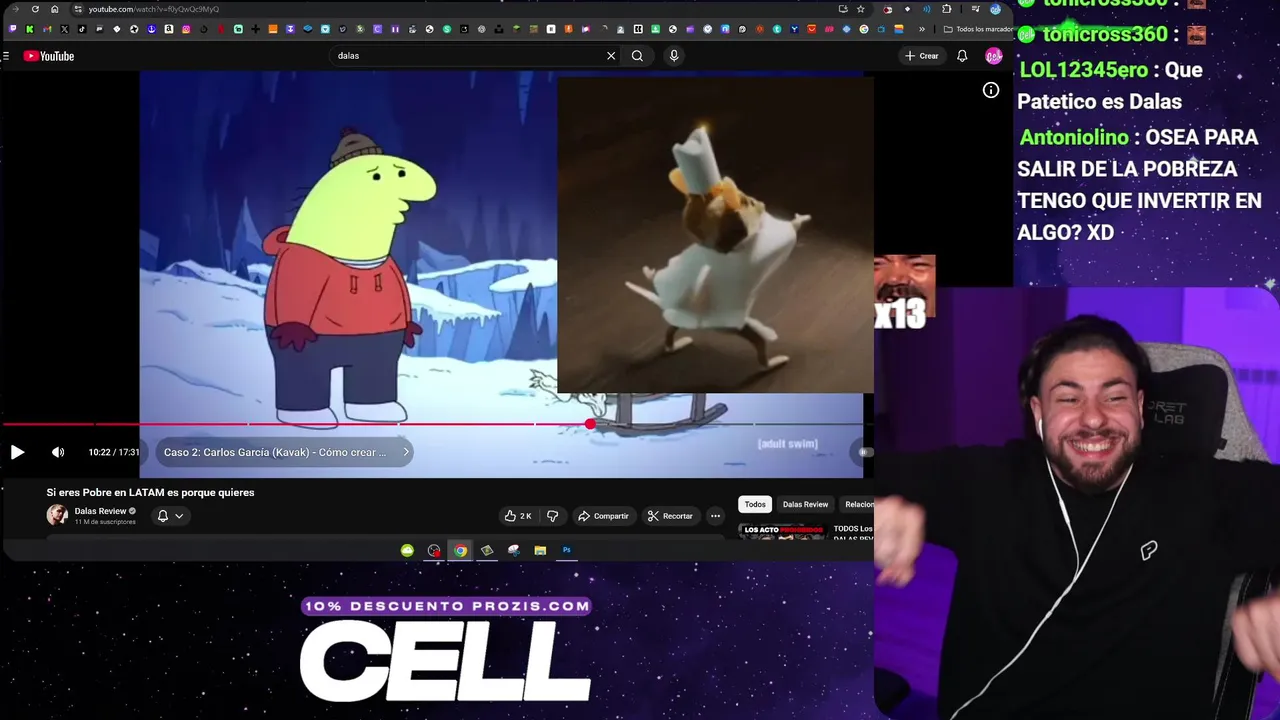1280x720 pixels.
Task: Select the Todos filter chip
Action: coord(755,504)
